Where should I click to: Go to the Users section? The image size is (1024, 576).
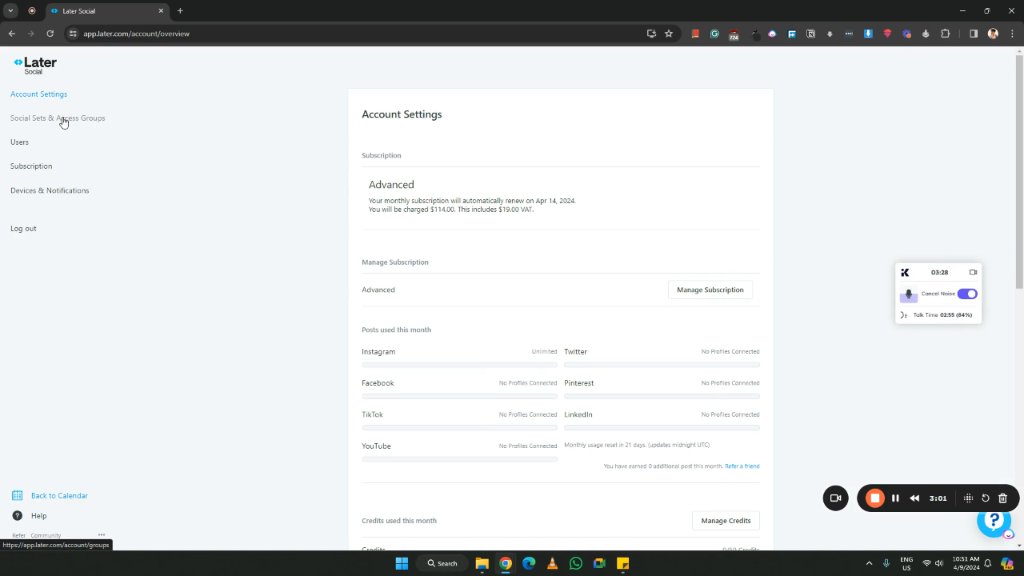(x=19, y=142)
